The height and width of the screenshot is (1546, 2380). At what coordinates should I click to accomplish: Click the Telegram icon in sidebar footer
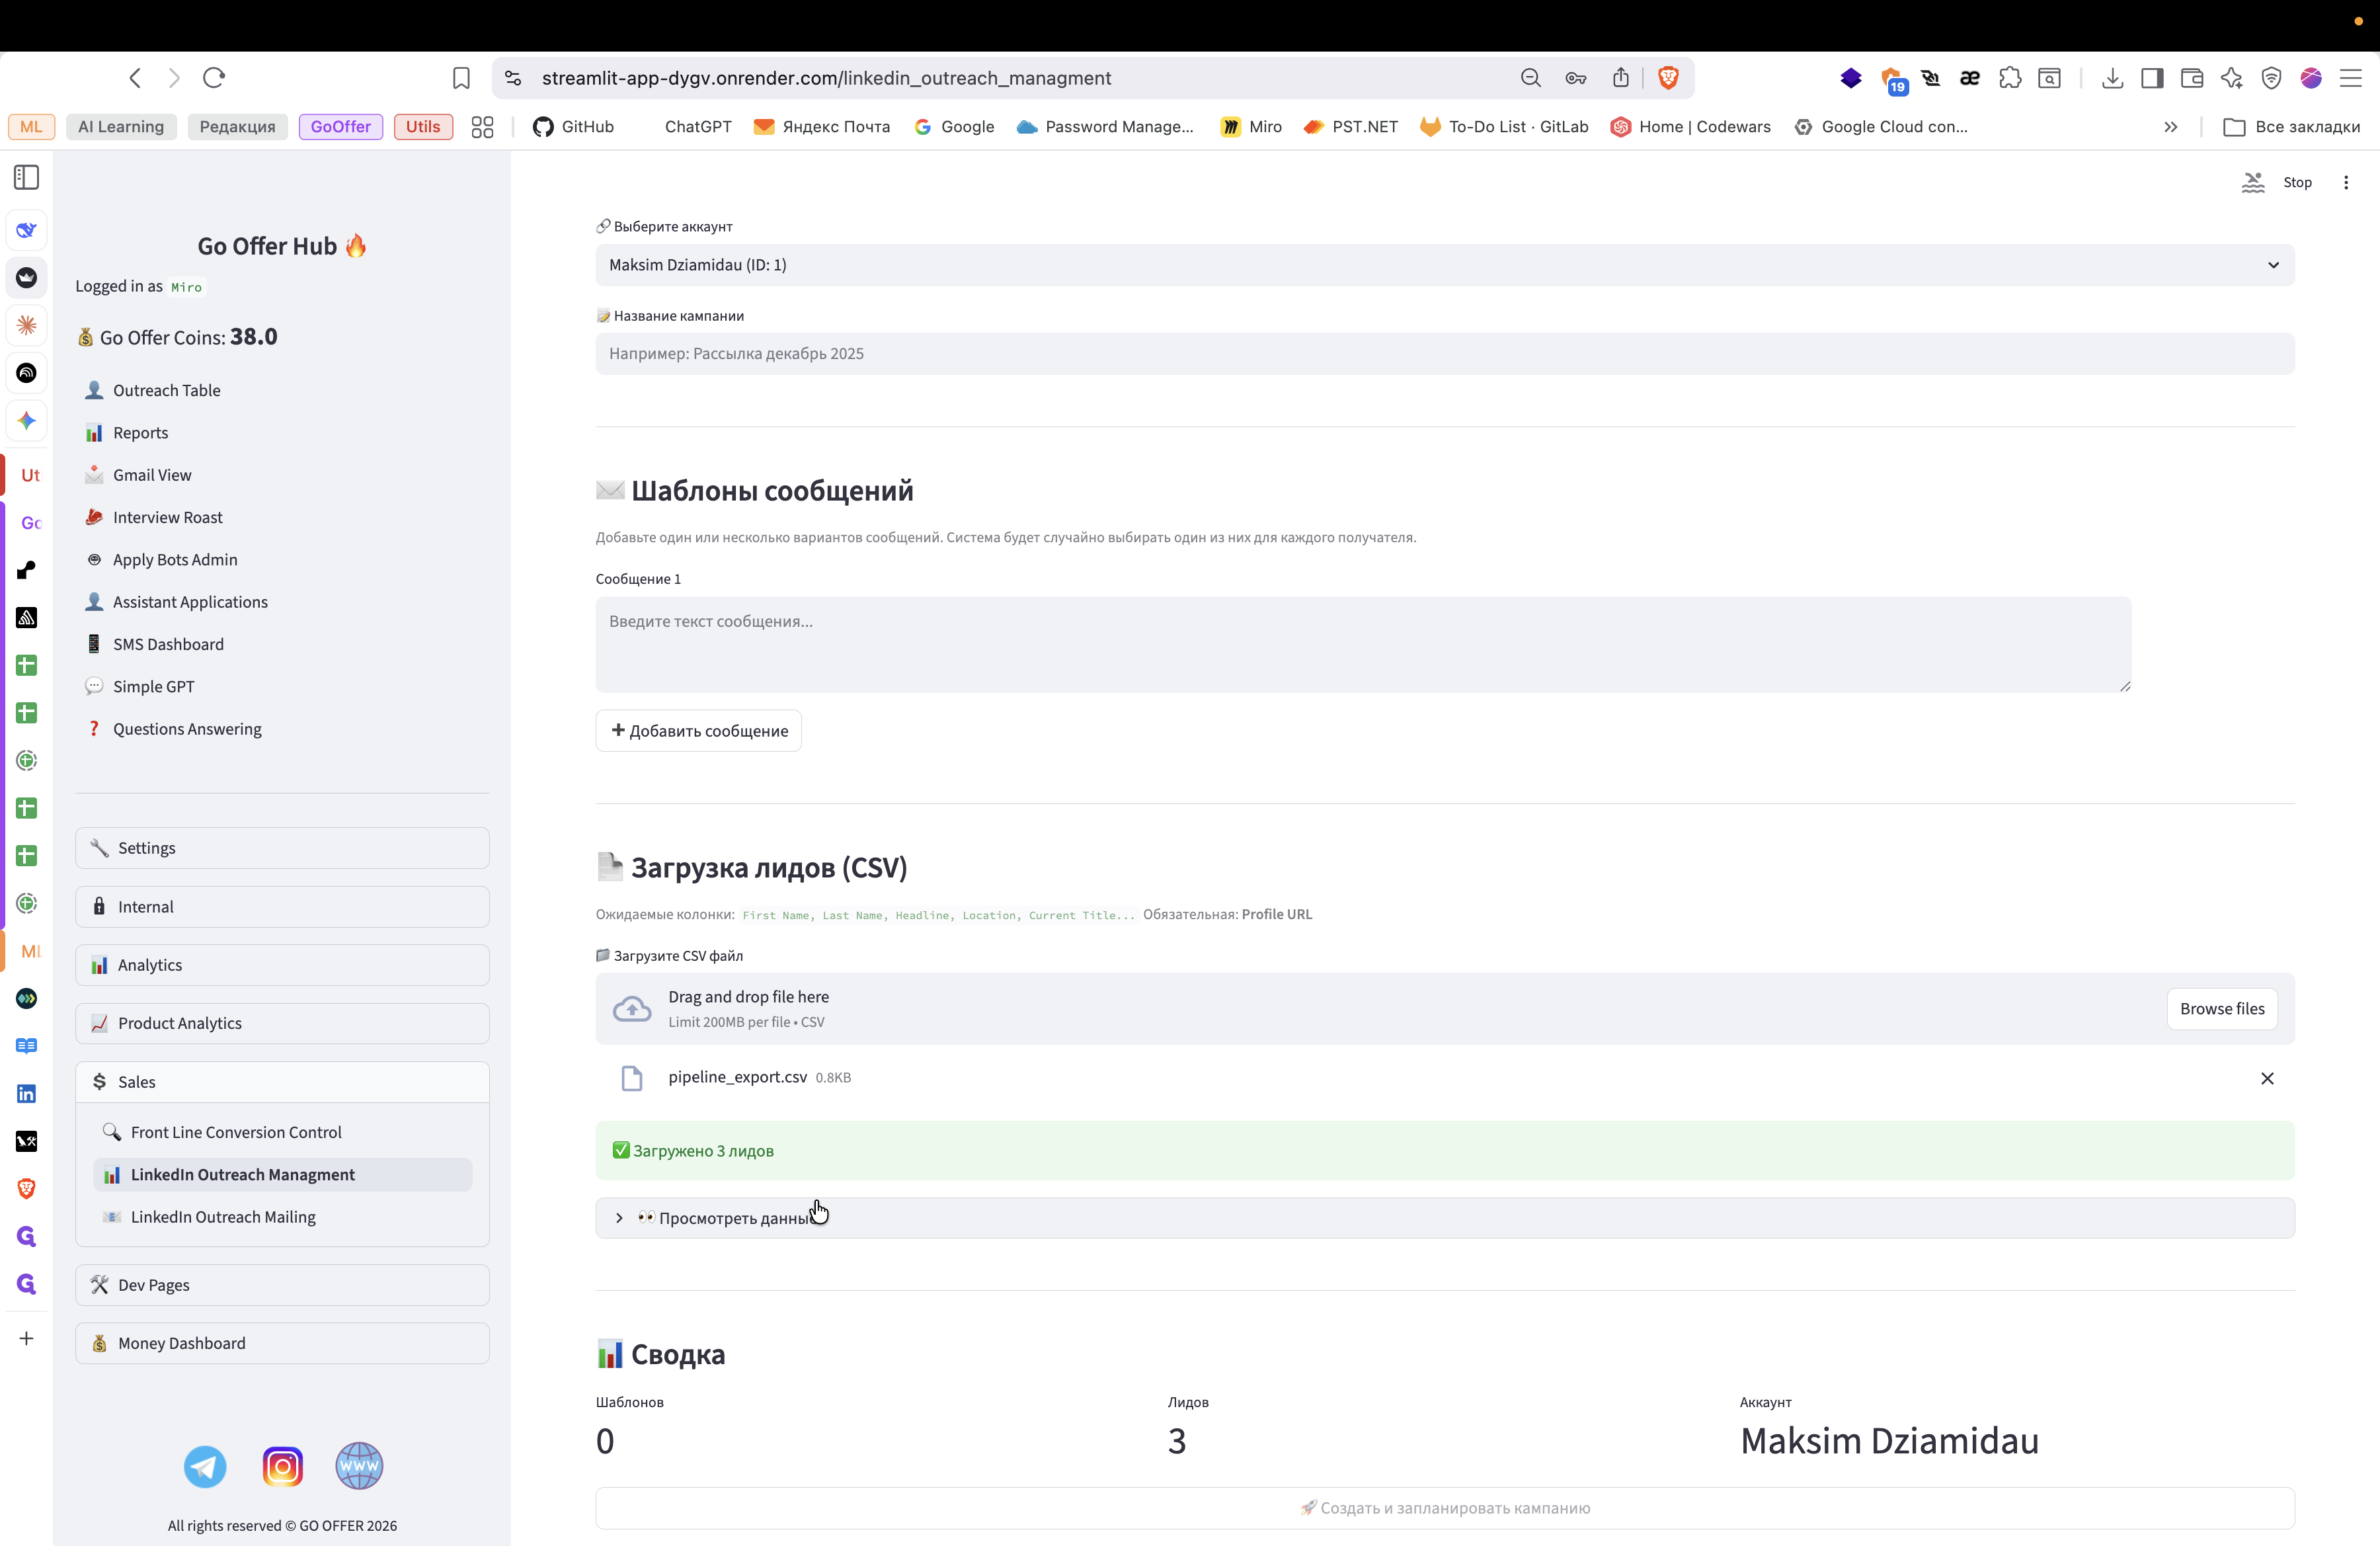coord(205,1466)
